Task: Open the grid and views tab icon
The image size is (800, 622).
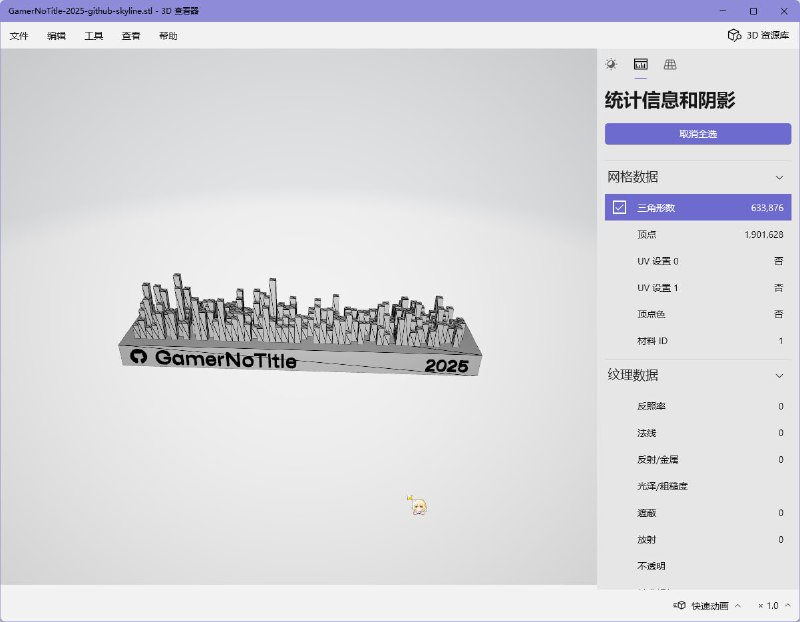Action: pyautogui.click(x=670, y=64)
